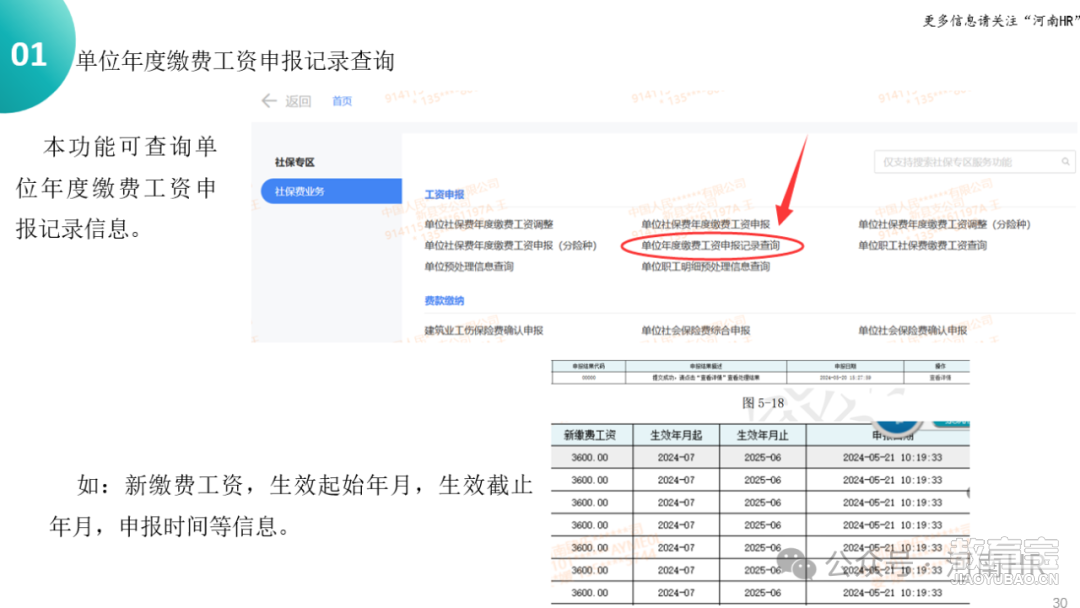Click the 生效年月起 column header
Screen dimensions: 1080x608
(x=676, y=435)
